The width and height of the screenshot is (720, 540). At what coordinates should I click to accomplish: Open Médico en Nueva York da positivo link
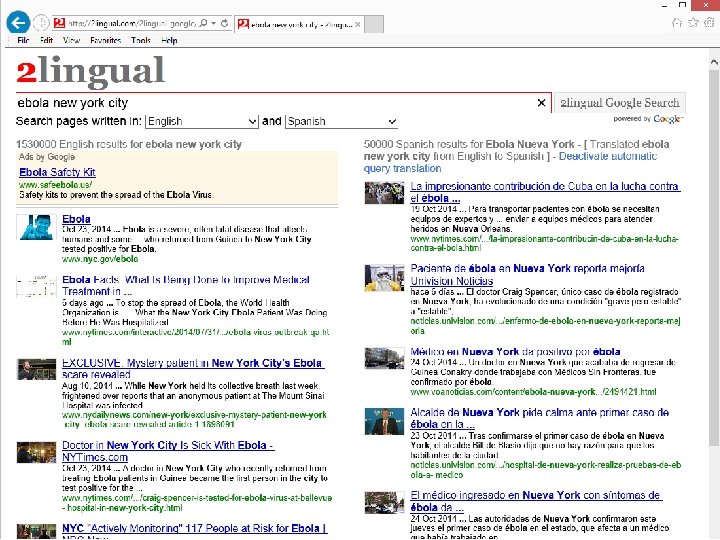tap(515, 352)
